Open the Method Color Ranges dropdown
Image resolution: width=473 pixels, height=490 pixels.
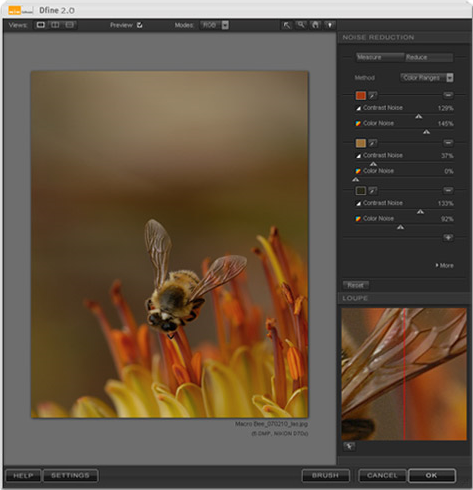pos(427,78)
